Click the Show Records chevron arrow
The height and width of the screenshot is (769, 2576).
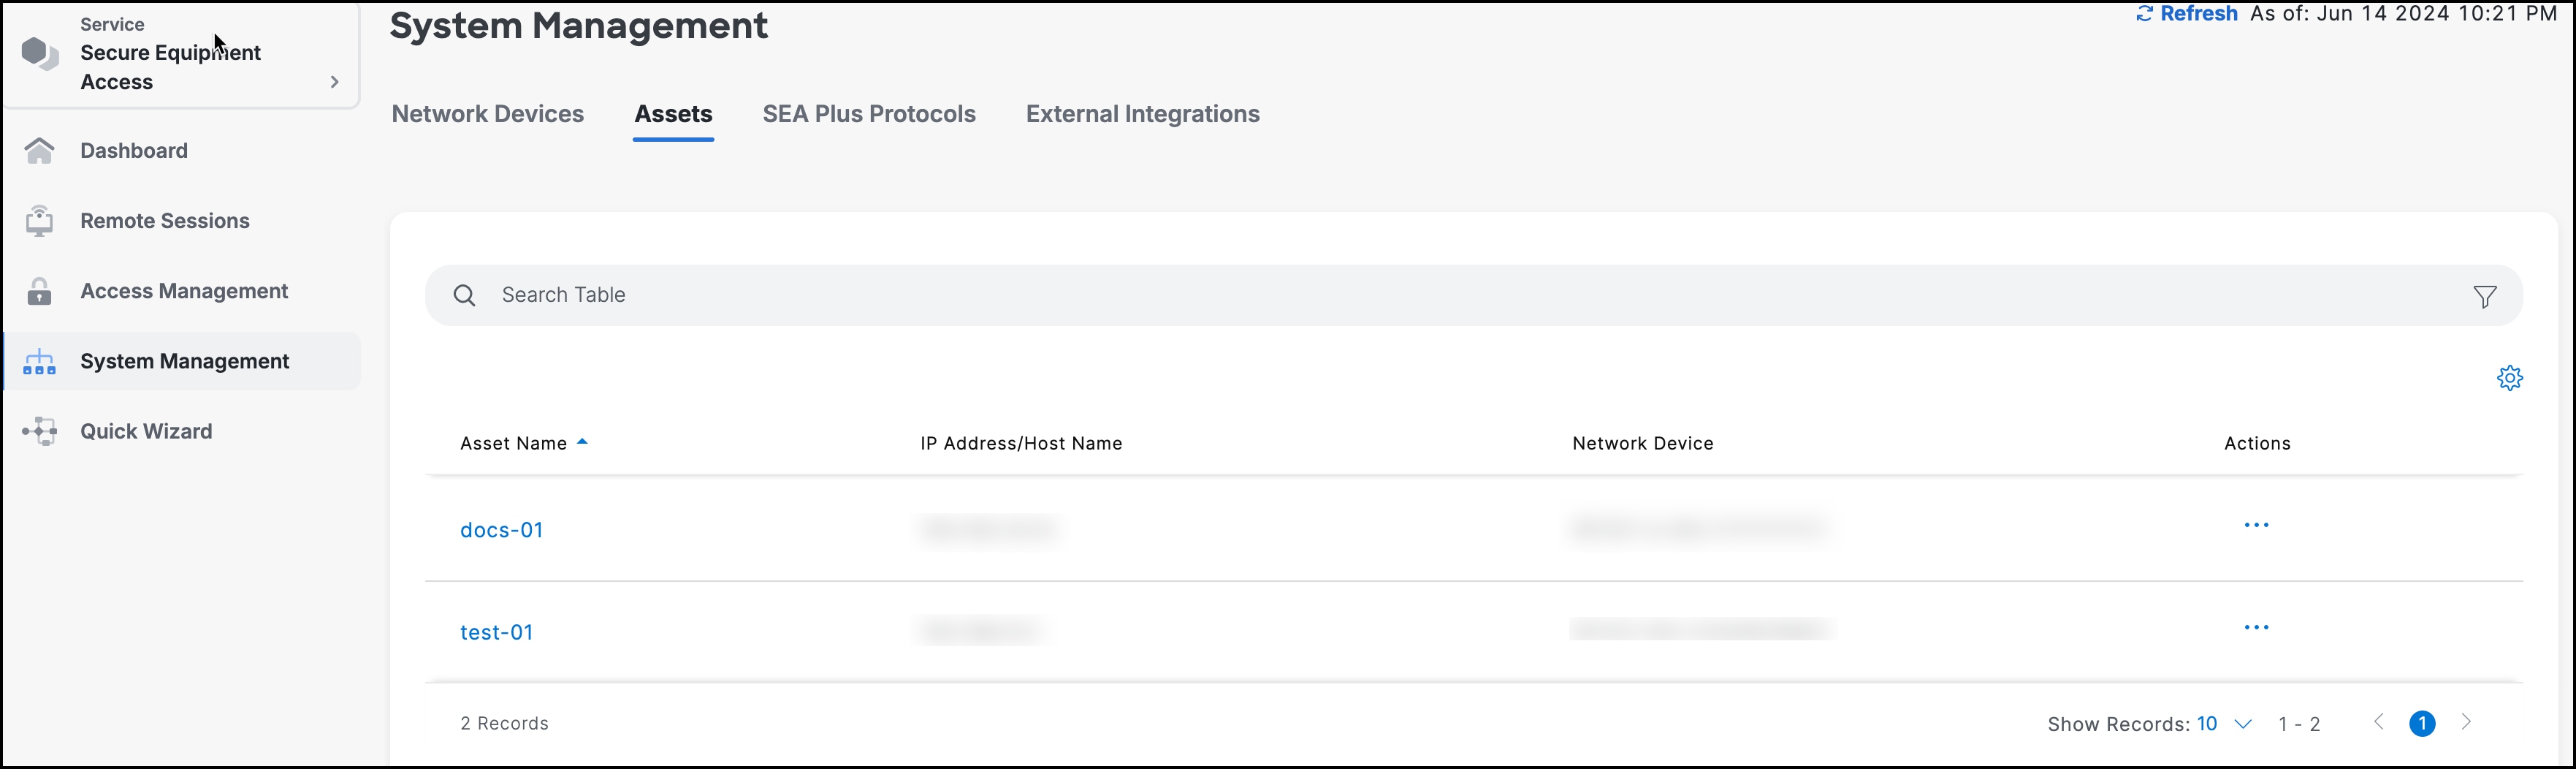click(x=2243, y=724)
